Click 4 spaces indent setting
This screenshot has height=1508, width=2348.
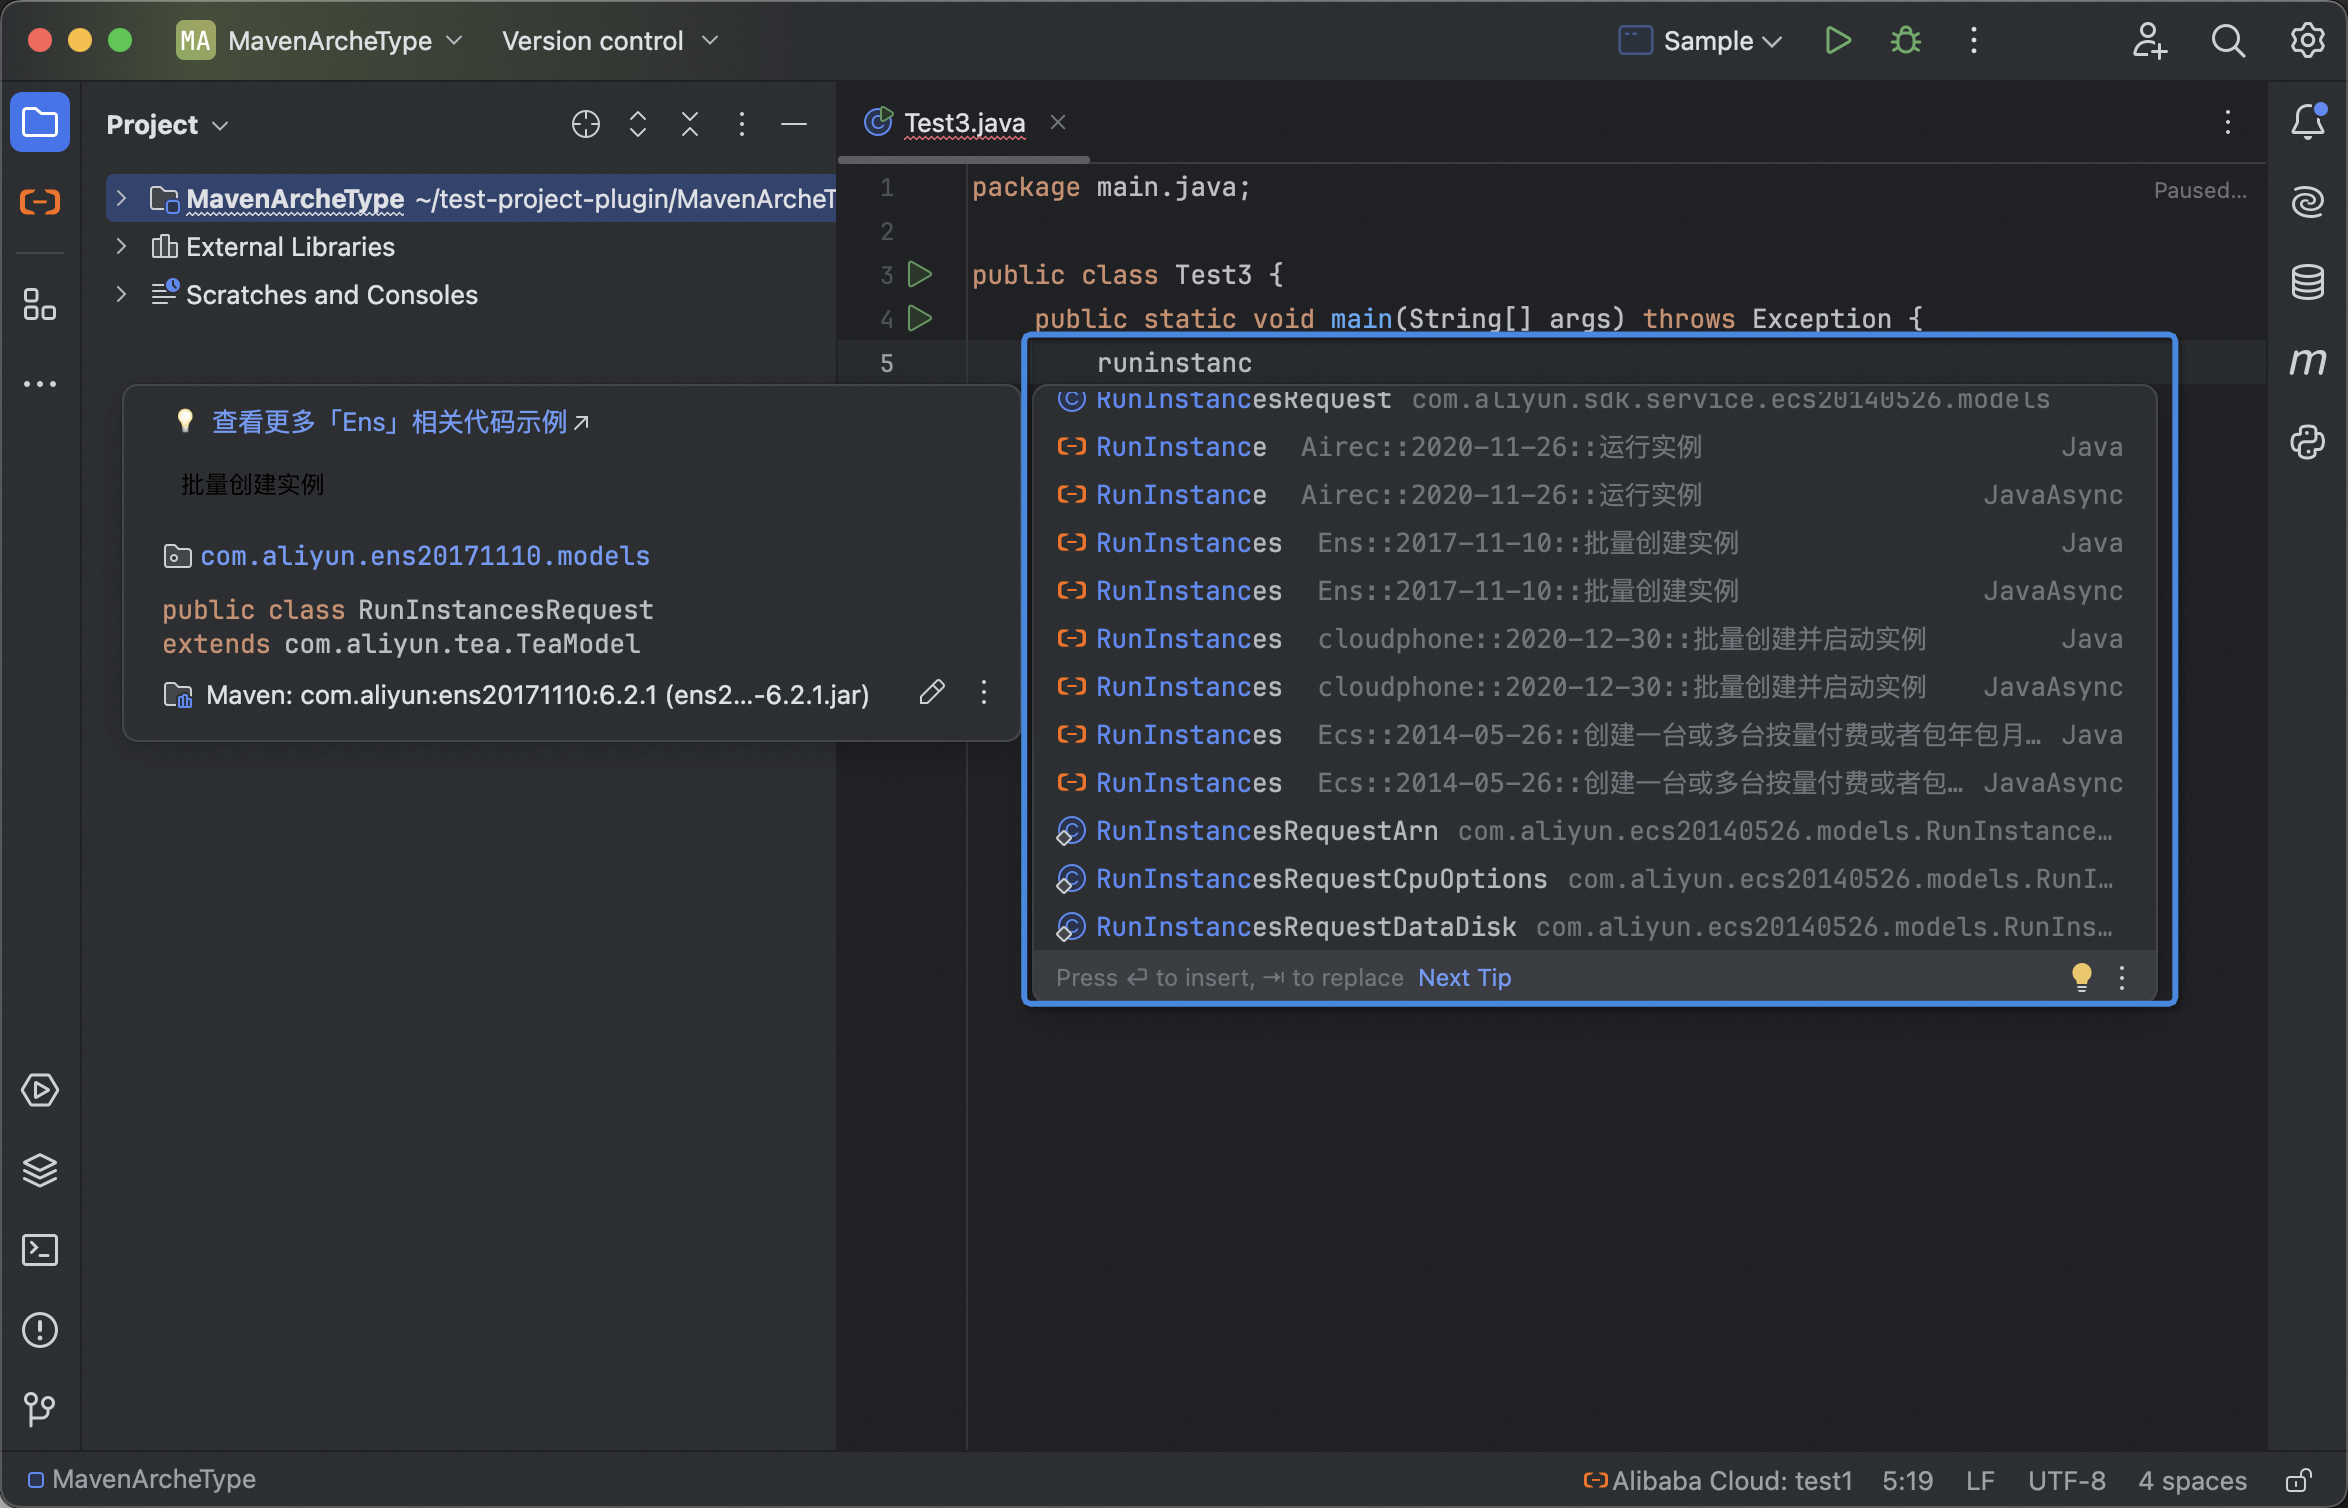click(2192, 1480)
